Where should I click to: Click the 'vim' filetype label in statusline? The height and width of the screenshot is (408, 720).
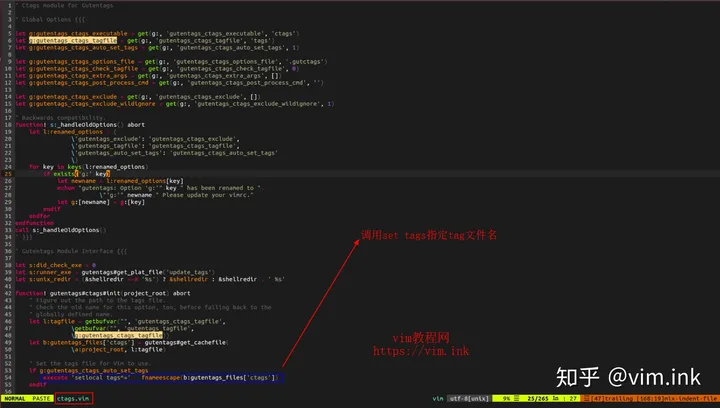[x=438, y=398]
